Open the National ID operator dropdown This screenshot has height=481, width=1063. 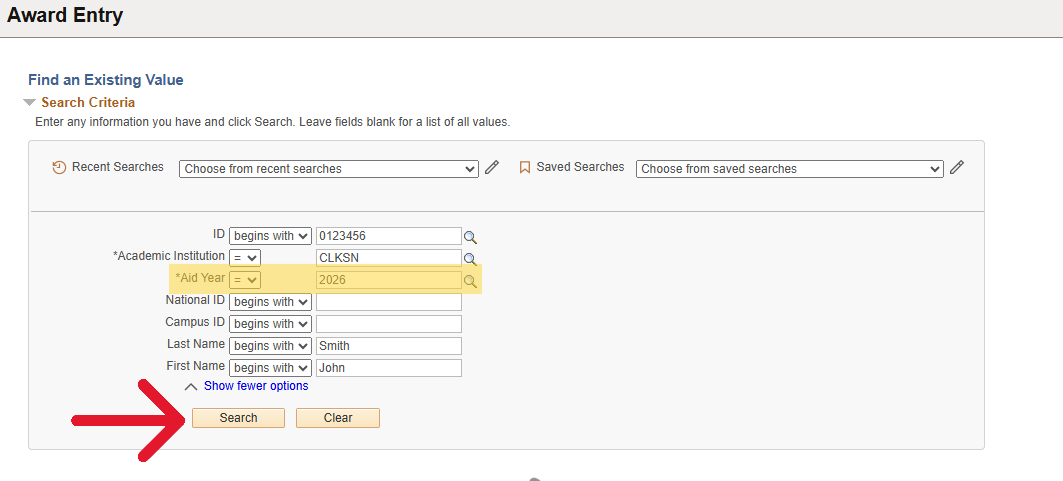pos(269,302)
